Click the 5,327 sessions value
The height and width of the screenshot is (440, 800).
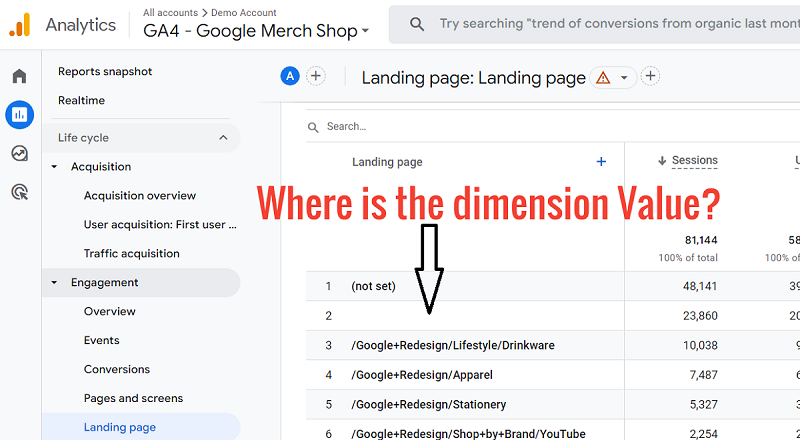[704, 405]
